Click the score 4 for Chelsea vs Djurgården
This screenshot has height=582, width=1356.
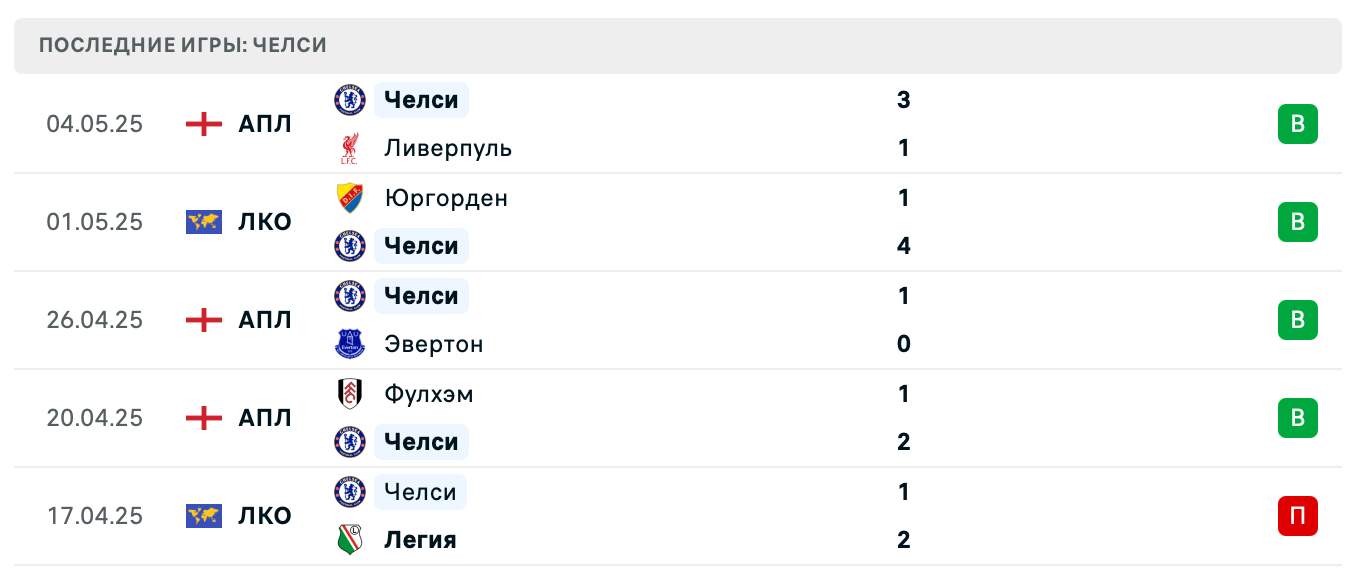(903, 245)
